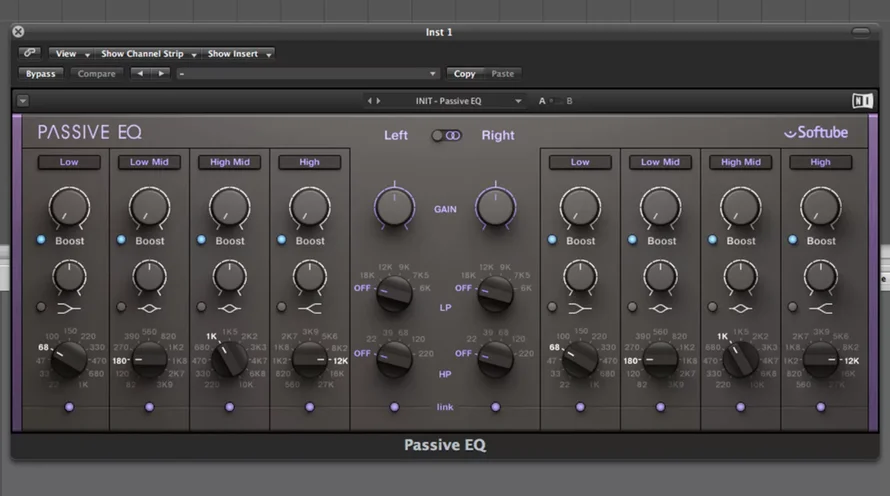Image resolution: width=890 pixels, height=496 pixels.
Task: Toggle the link dot under left High Mid band
Action: point(229,407)
